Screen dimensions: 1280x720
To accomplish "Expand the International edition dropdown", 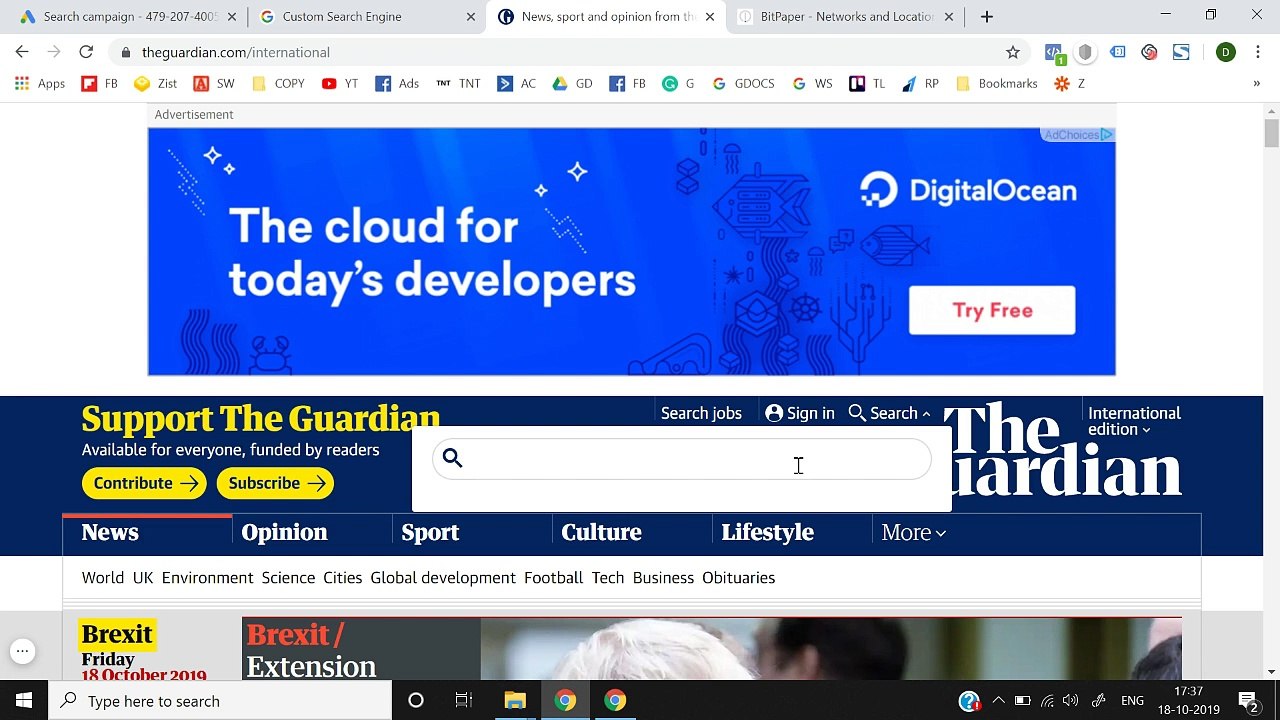I will pyautogui.click(x=1134, y=421).
